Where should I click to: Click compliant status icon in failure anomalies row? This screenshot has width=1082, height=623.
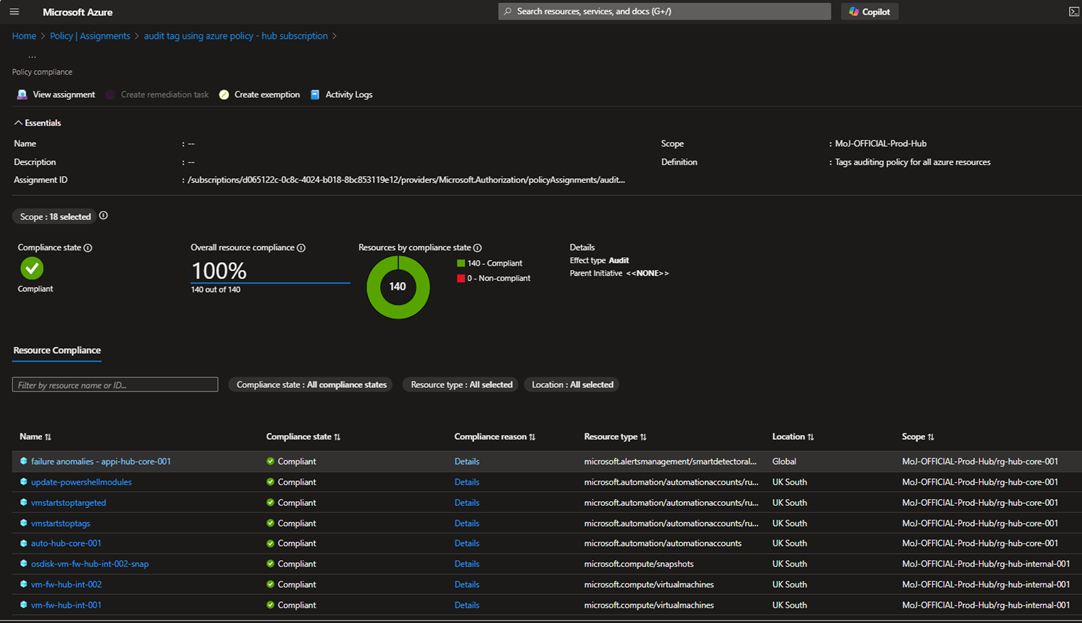point(270,461)
